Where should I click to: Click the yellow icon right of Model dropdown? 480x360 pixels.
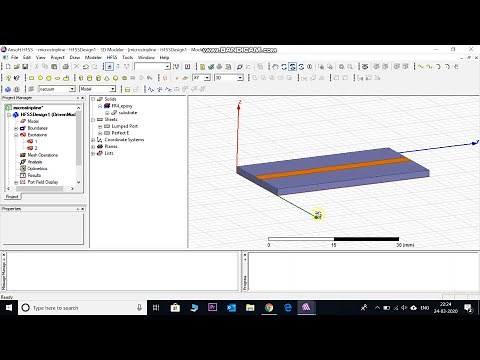(127, 89)
